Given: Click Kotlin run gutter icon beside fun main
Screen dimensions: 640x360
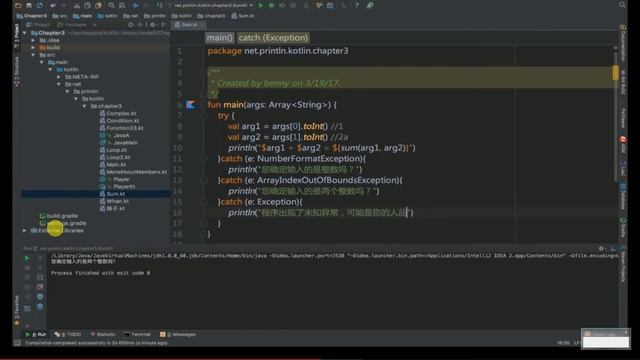Looking at the screenshot, I should [x=190, y=105].
